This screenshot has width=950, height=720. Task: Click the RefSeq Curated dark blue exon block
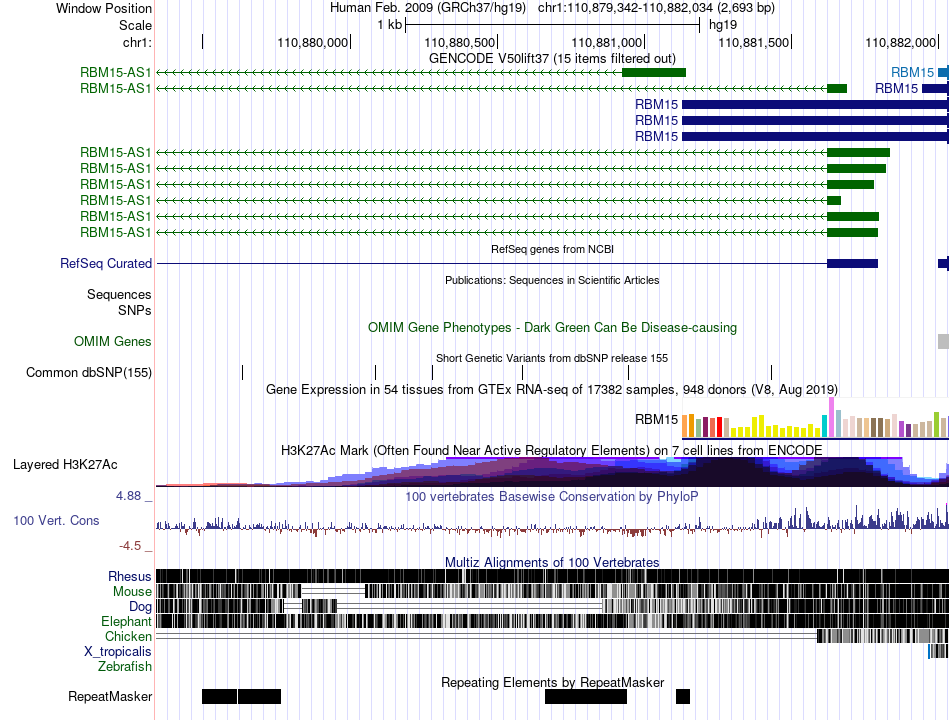[852, 264]
